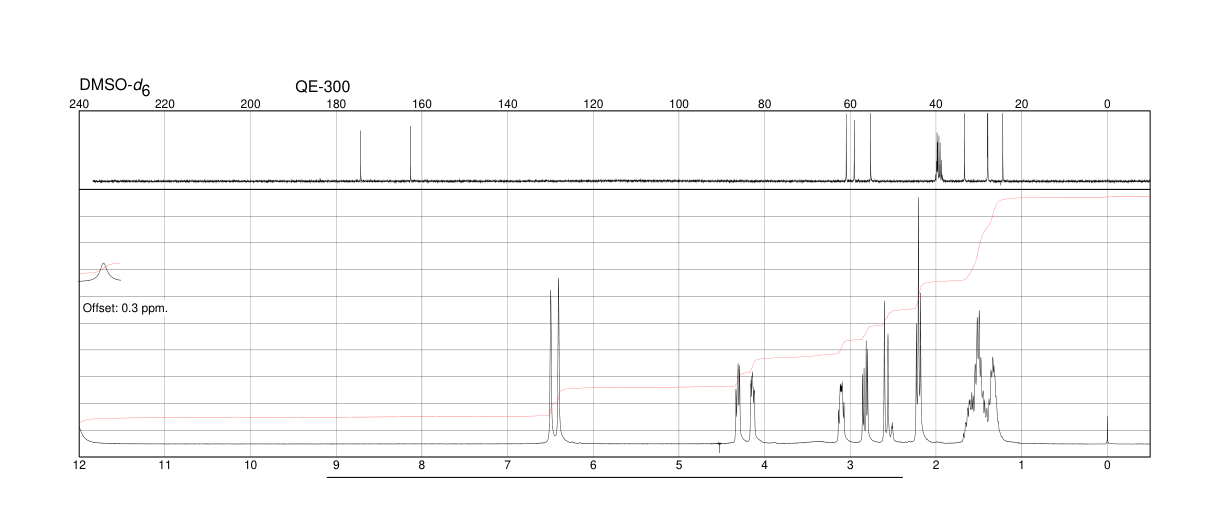Select the 220 tick label on carbon axis
The height and width of the screenshot is (528, 1224).
(x=165, y=103)
